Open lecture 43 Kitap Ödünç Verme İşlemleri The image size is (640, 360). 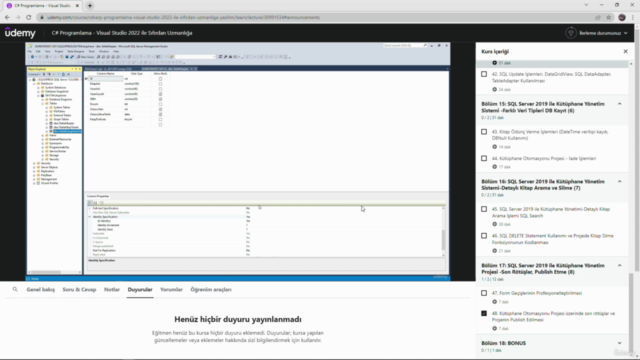[x=550, y=135]
